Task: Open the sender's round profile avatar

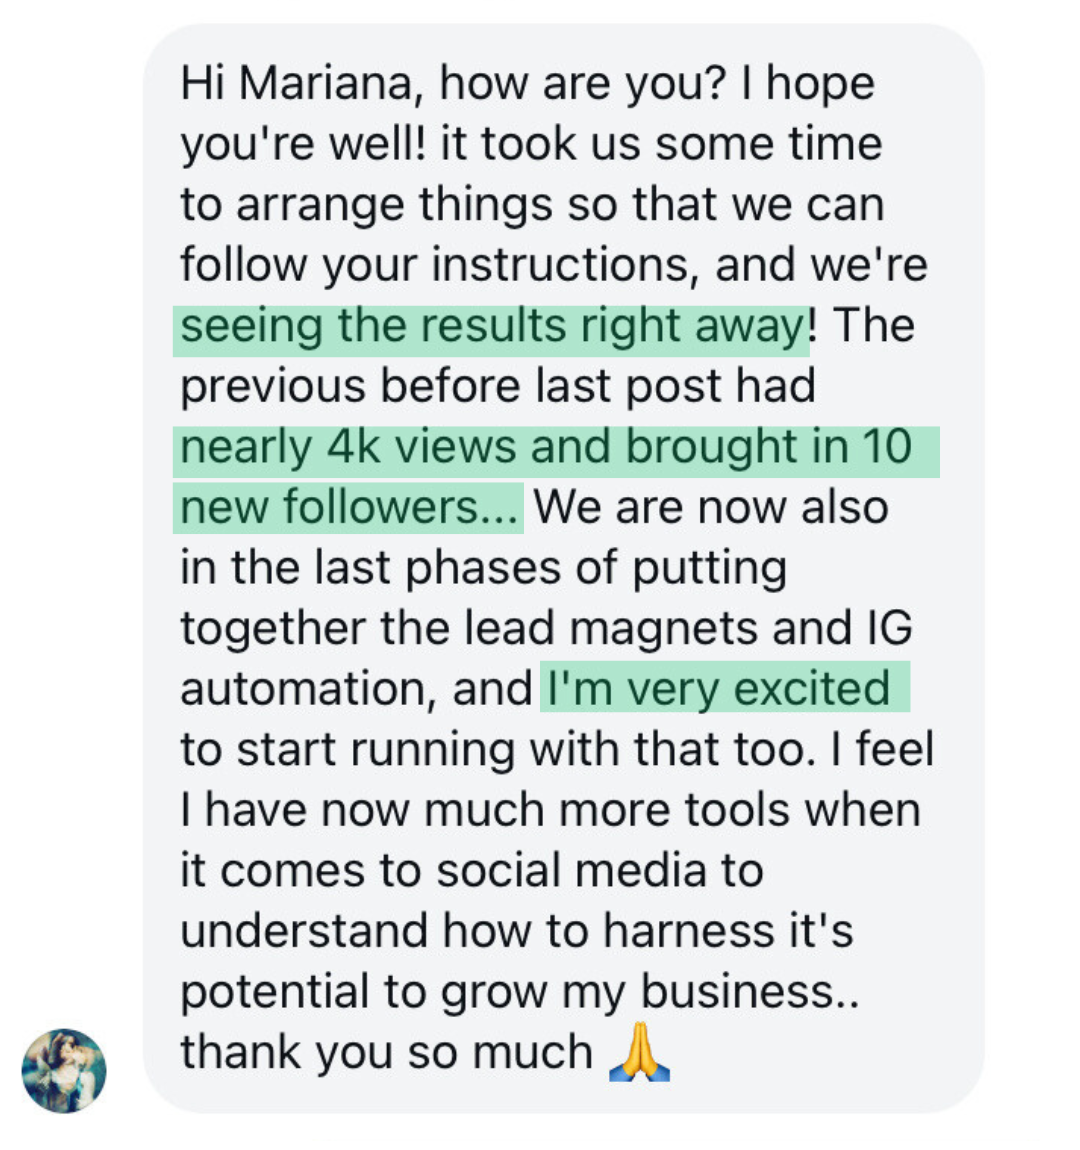Action: pos(64,1071)
